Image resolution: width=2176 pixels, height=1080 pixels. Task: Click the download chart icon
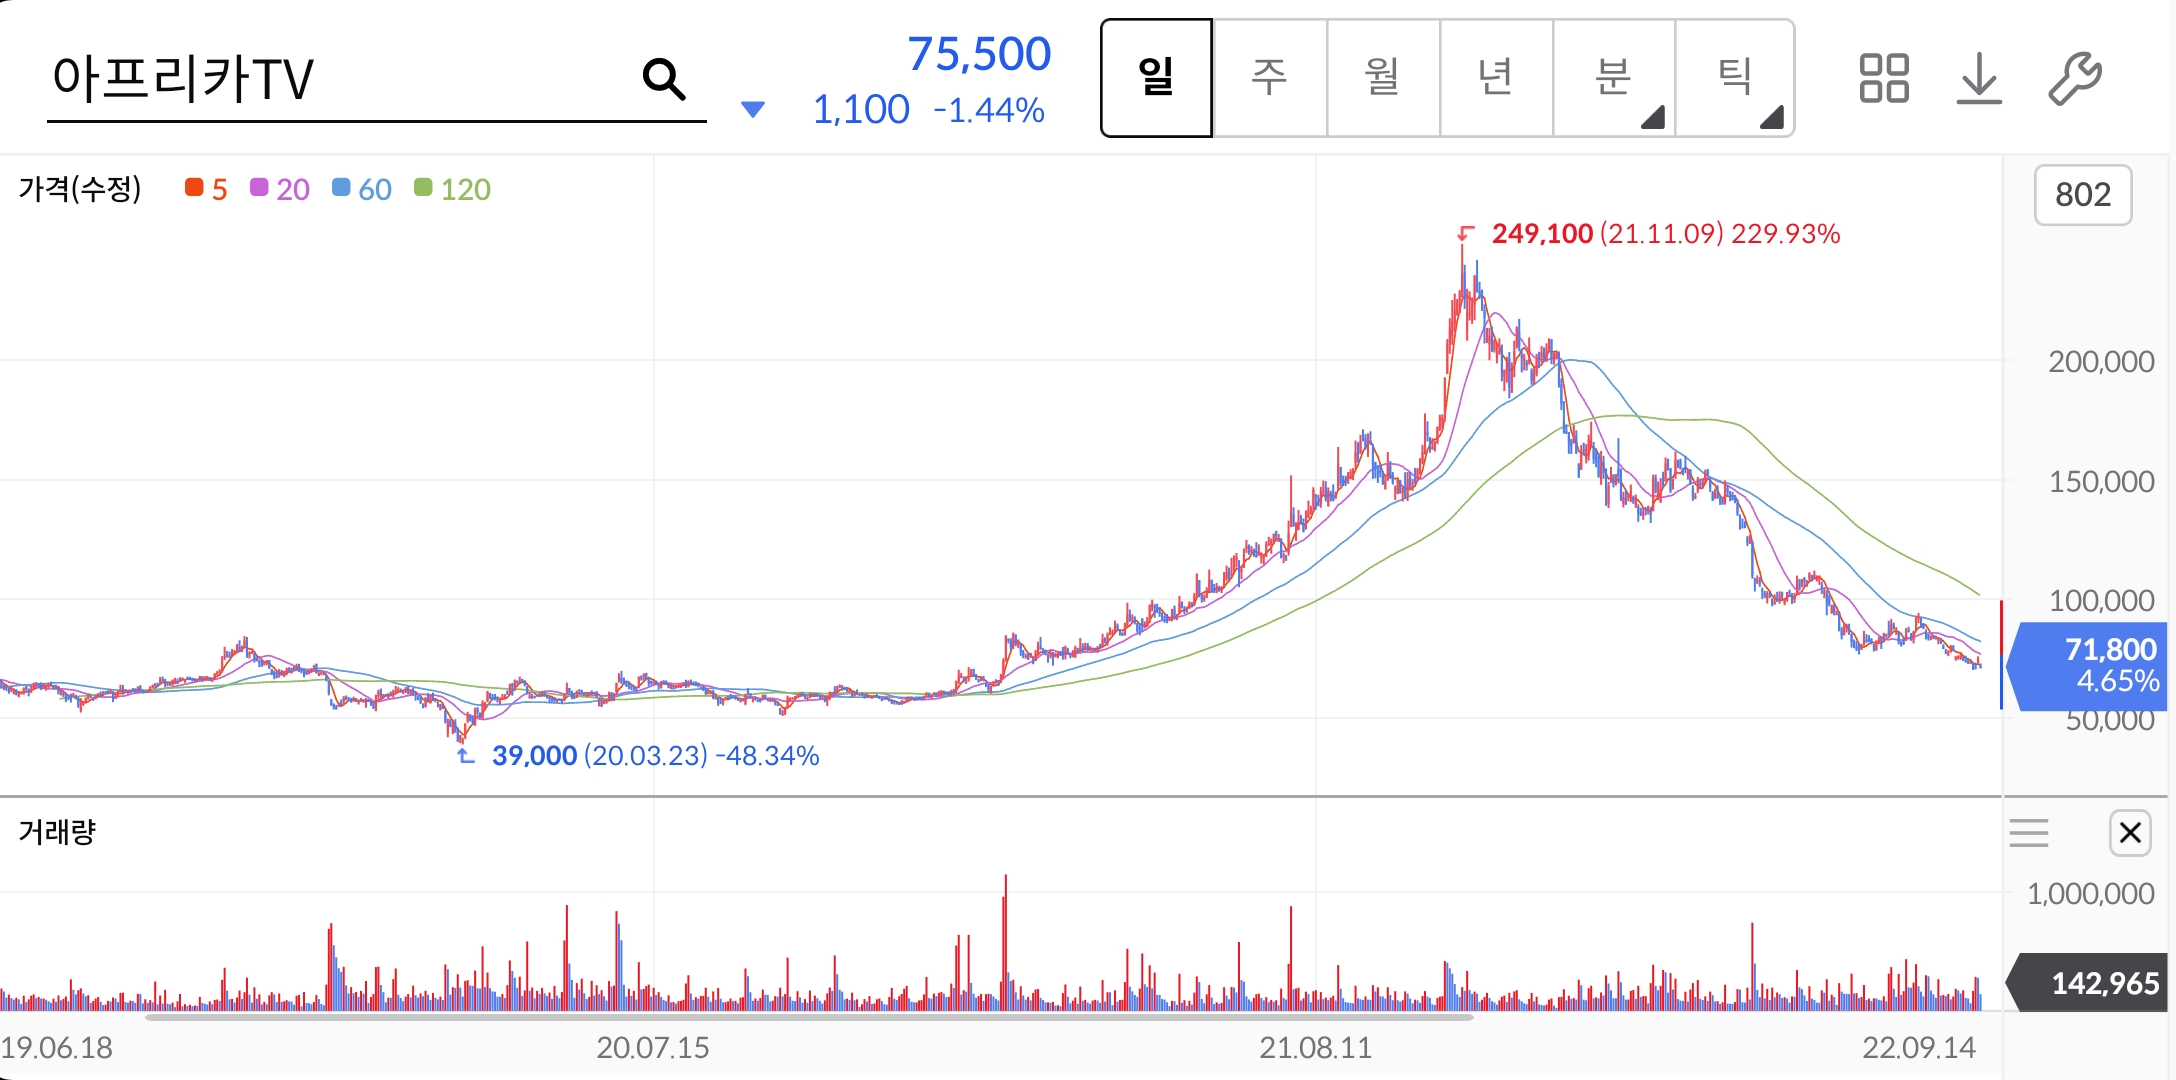(1978, 79)
